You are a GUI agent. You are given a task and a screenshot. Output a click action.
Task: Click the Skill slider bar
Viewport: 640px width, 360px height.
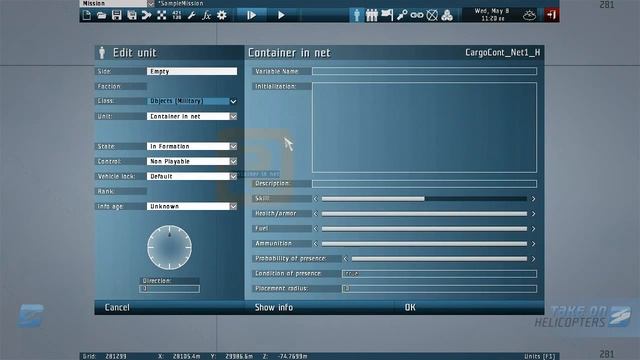[x=424, y=199]
